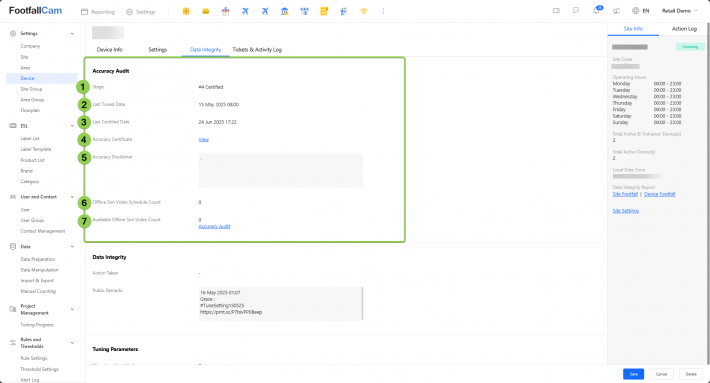This screenshot has height=383, width=710.
Task: Click the Save button
Action: (633, 374)
